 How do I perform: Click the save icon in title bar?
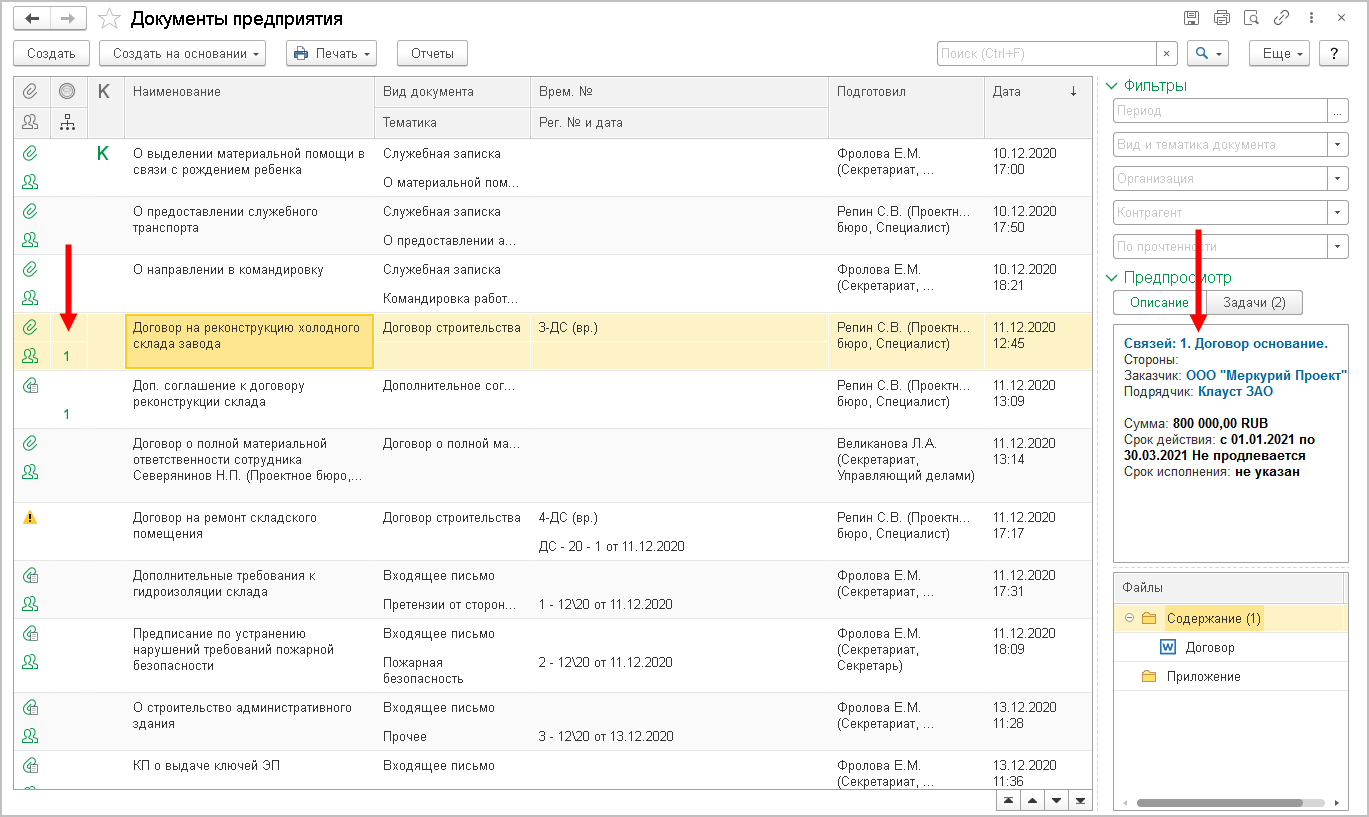pos(1191,18)
